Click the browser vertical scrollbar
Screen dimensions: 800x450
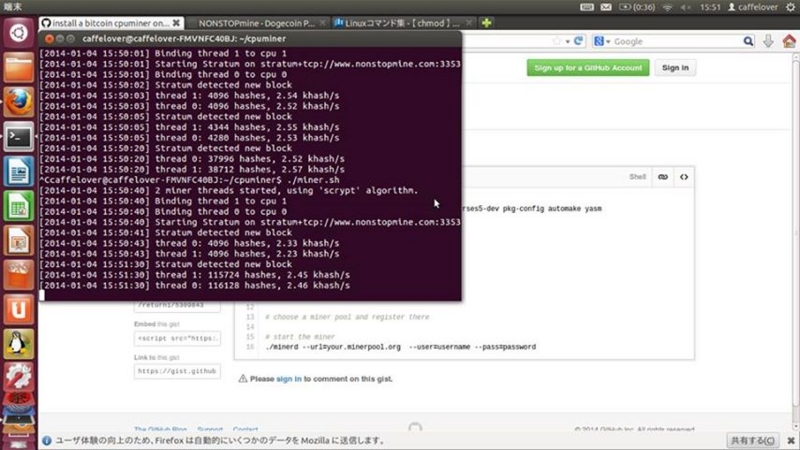tap(796, 235)
